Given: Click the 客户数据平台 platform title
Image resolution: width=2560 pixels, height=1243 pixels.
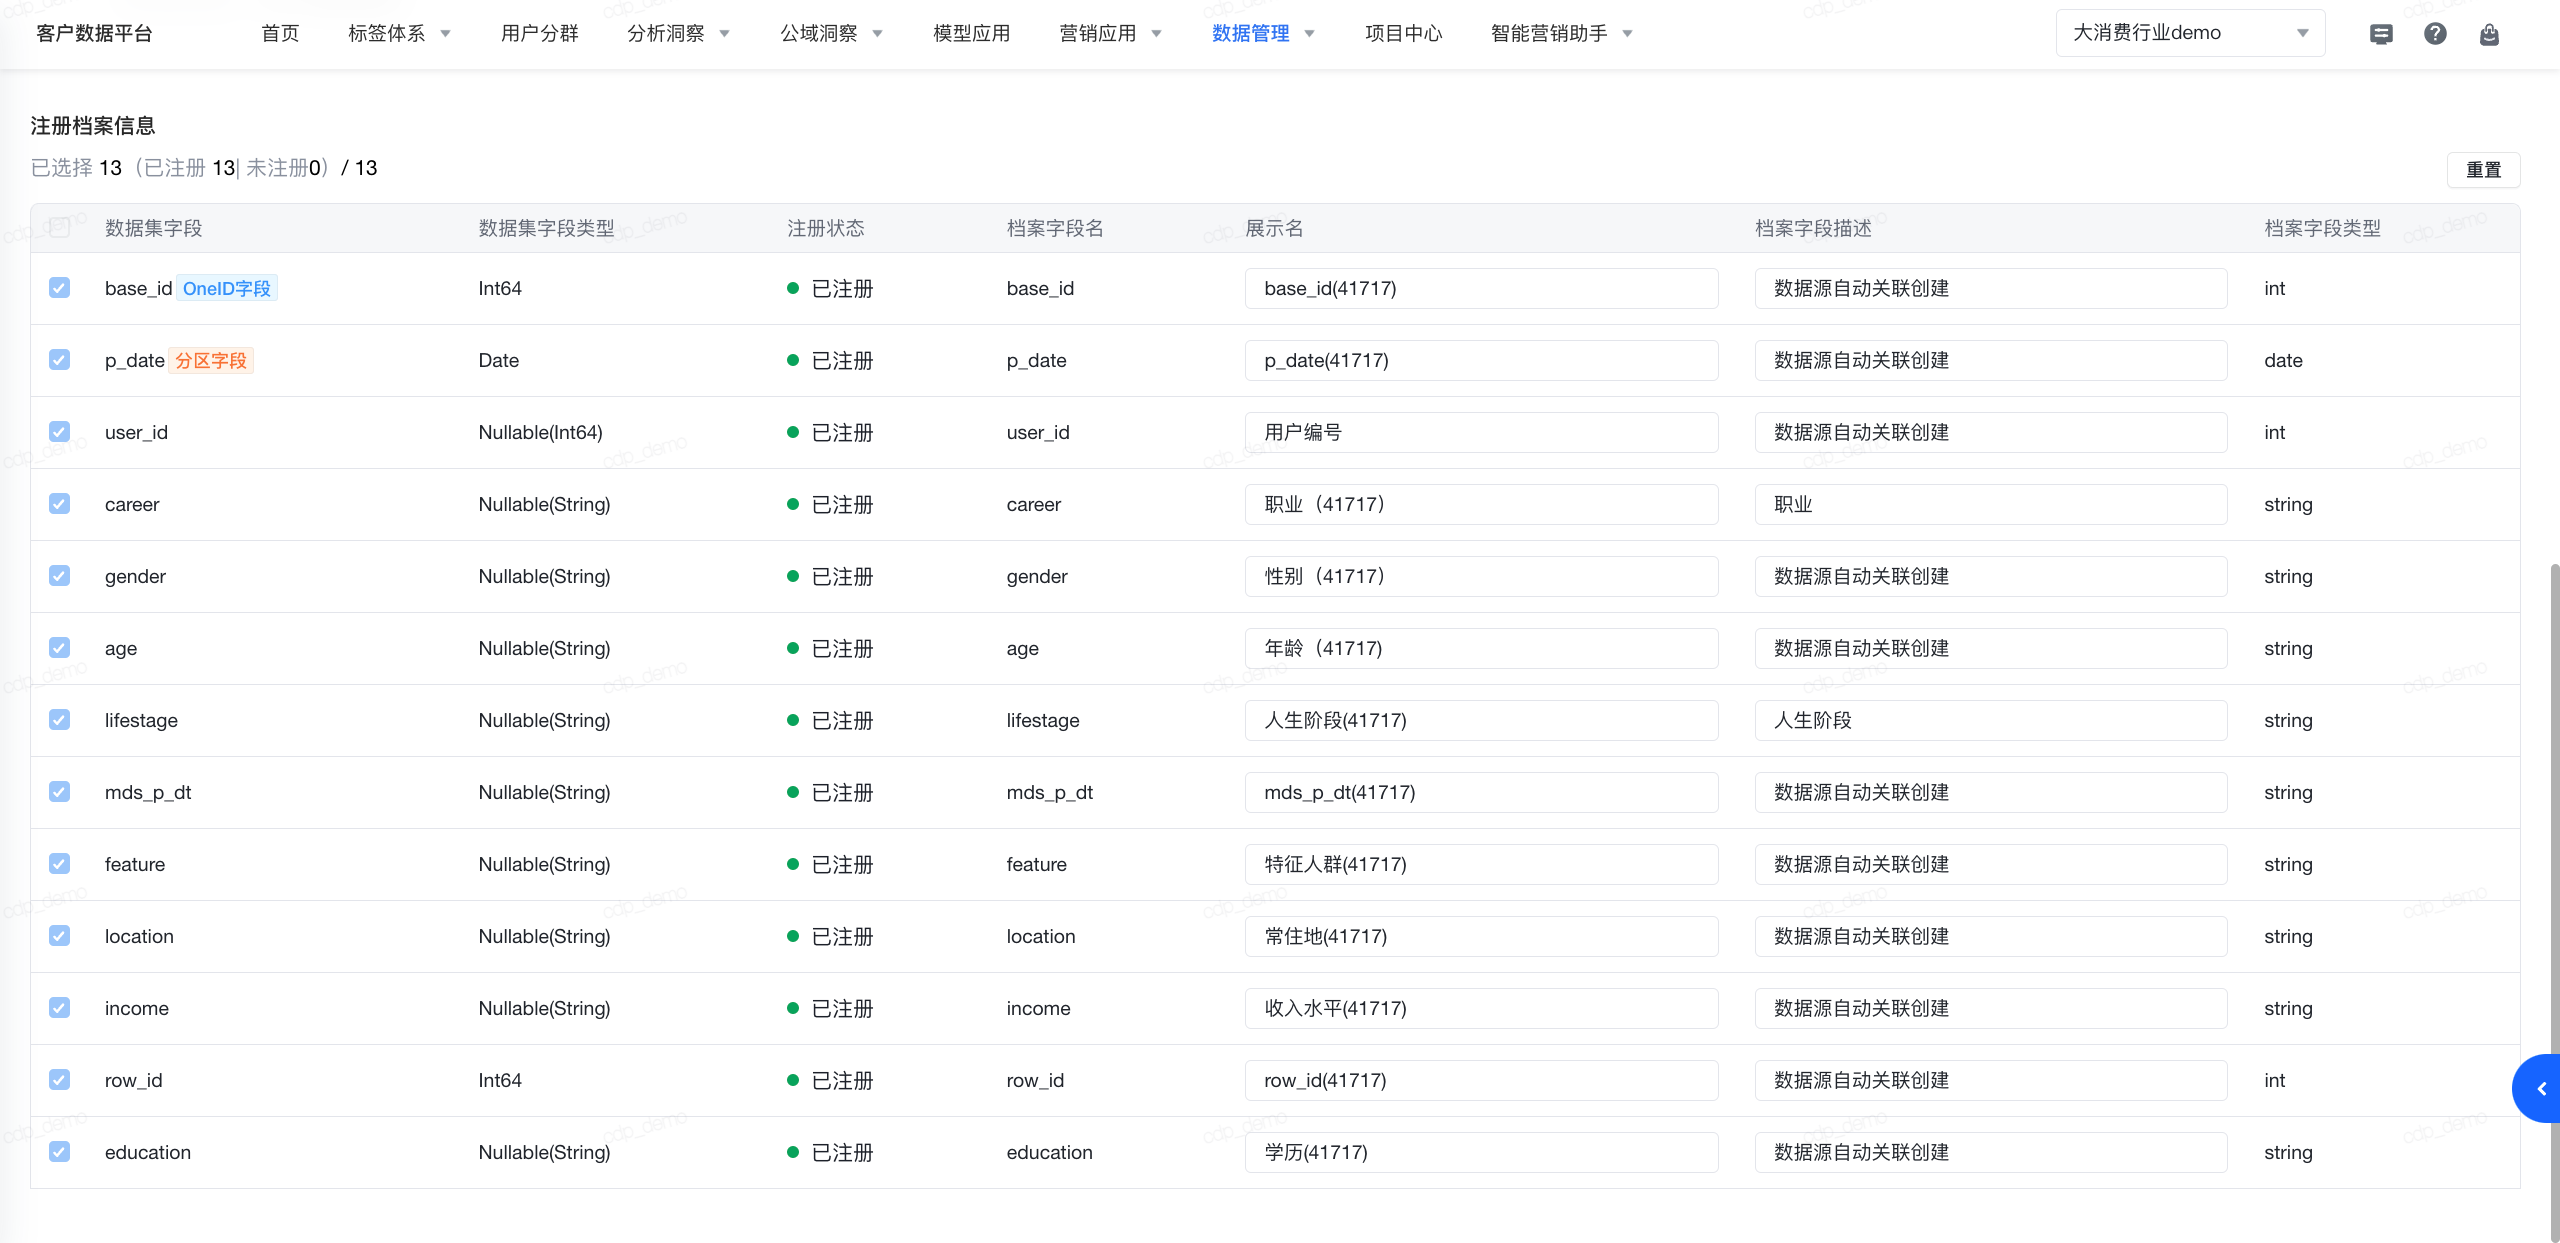Looking at the screenshot, I should [x=94, y=34].
